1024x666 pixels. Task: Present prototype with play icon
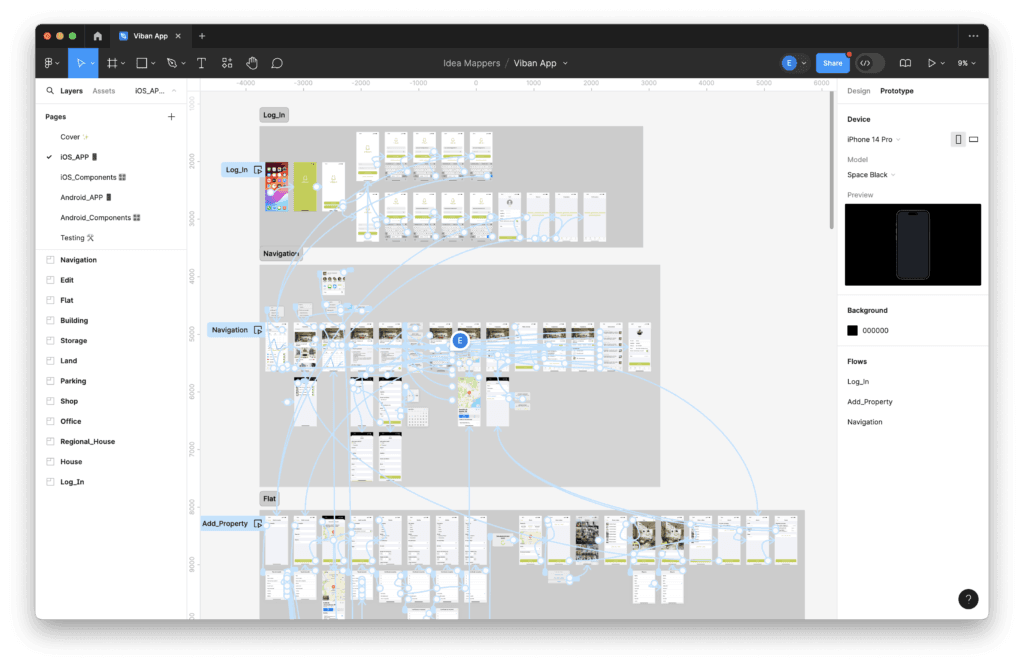point(931,63)
